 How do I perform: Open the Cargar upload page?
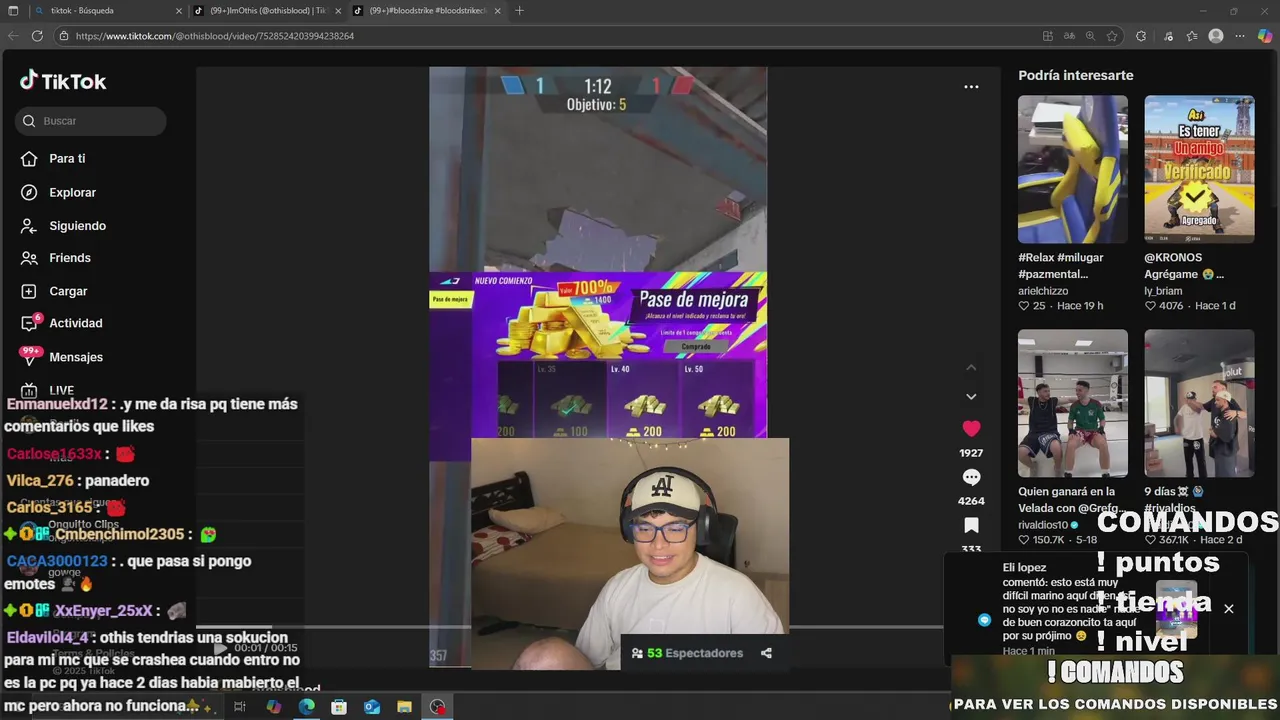click(x=68, y=291)
